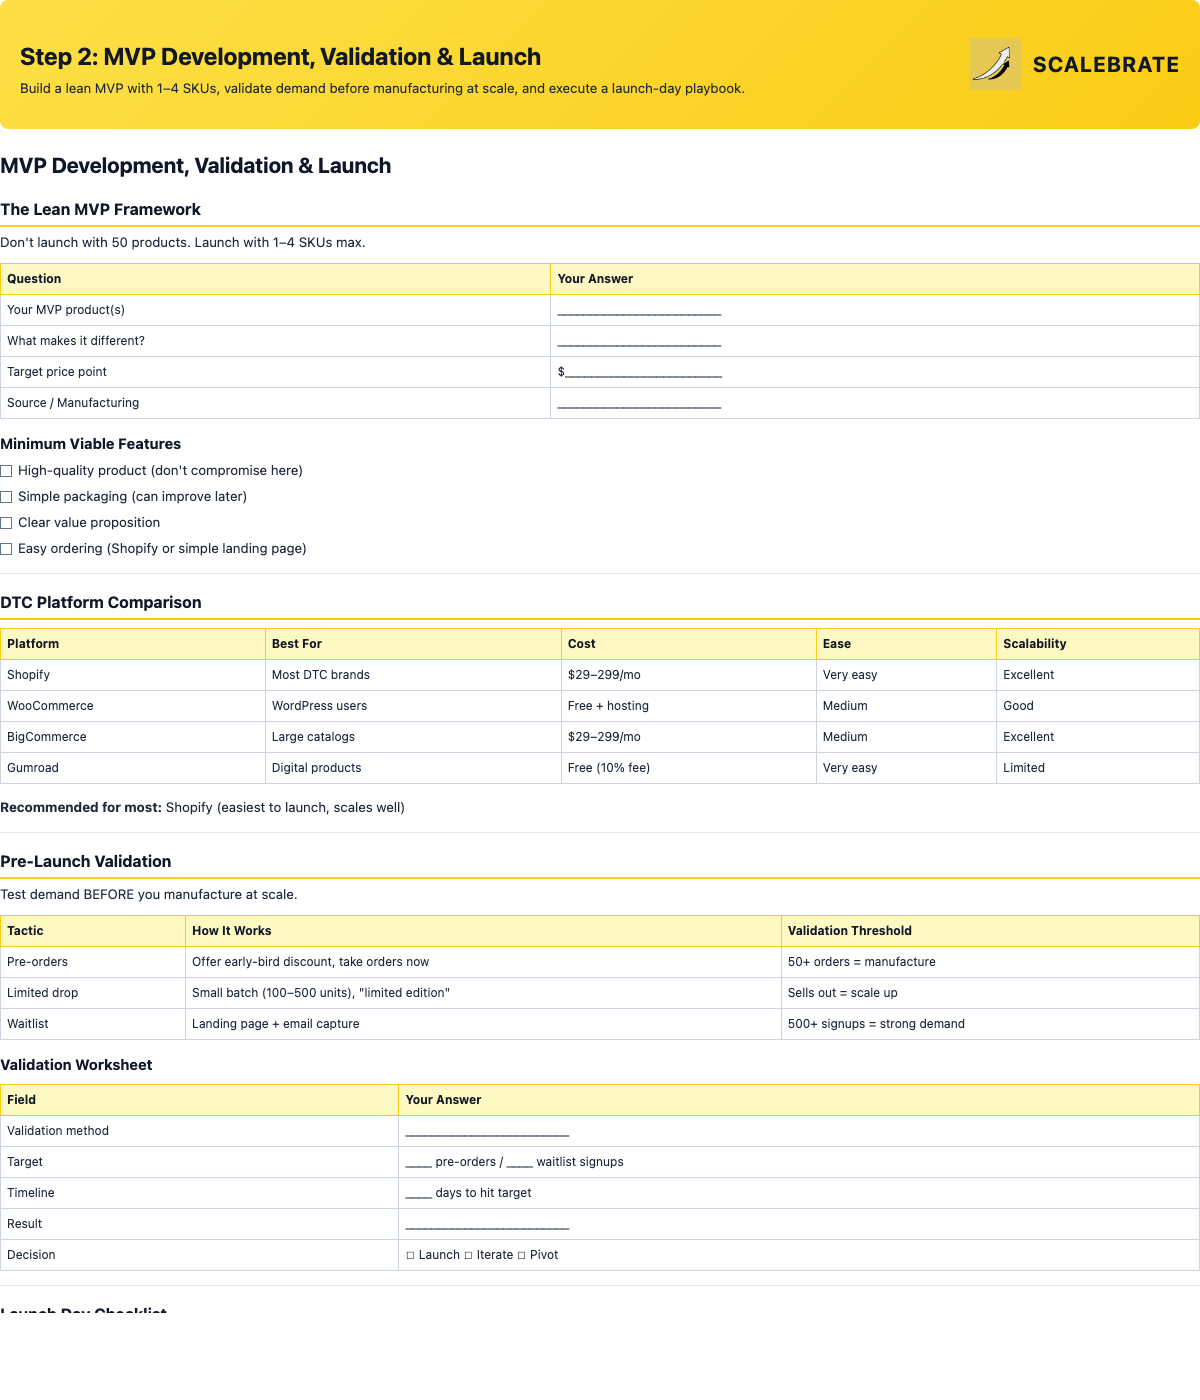Click the Scalability column header

[x=1098, y=644]
